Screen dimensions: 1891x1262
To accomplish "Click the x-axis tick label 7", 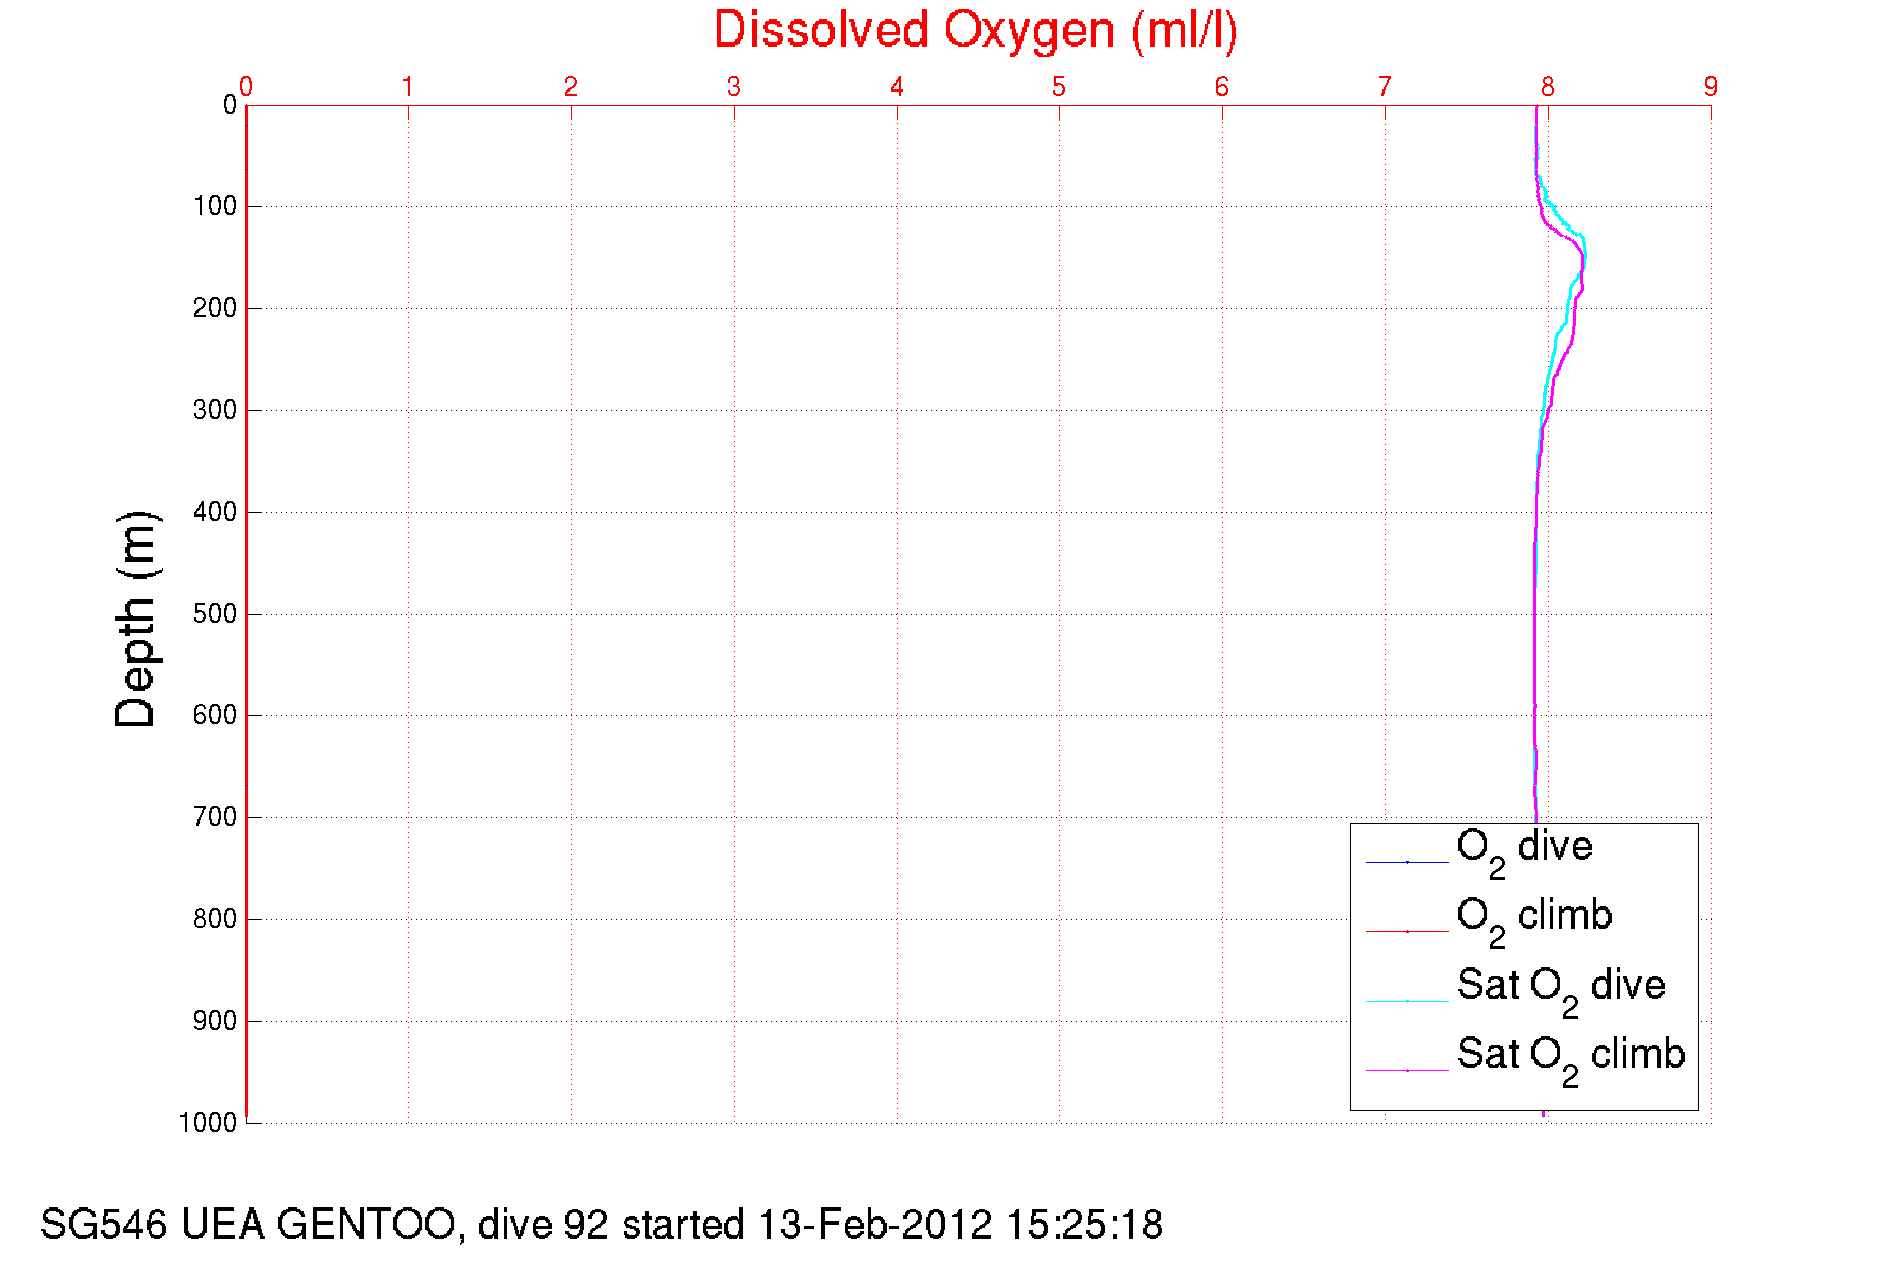I will pyautogui.click(x=1385, y=87).
